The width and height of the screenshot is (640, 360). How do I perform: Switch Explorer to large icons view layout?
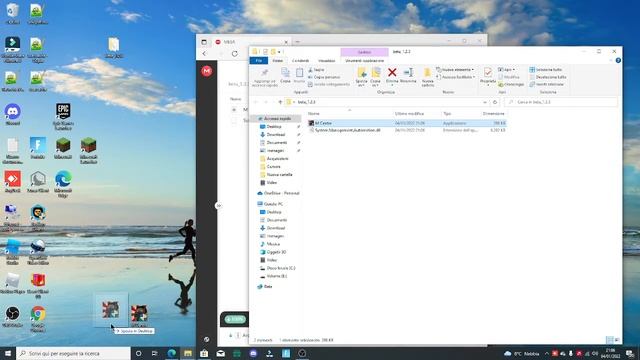617,340
